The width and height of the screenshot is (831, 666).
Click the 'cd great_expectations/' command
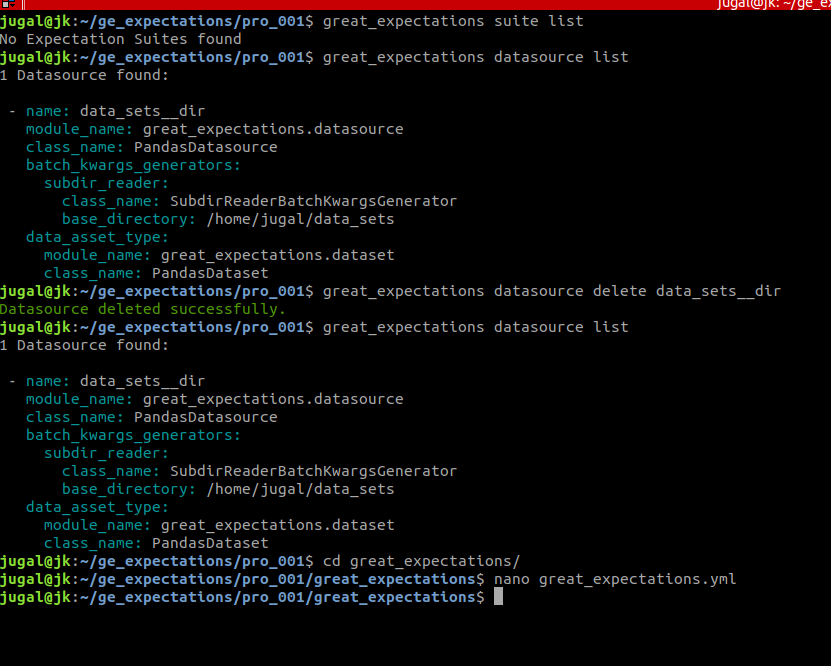421,562
